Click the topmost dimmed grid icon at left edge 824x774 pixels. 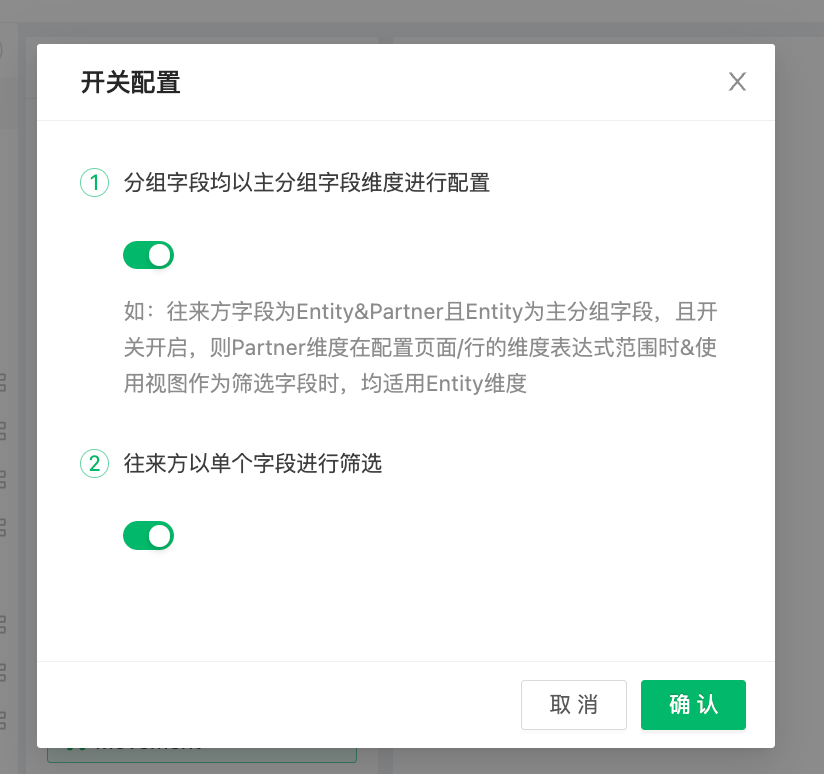[x=2, y=383]
